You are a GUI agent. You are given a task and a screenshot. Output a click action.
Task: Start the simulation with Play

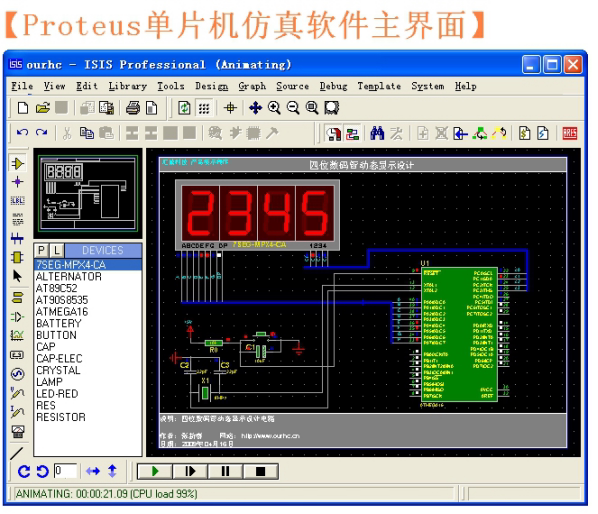155,472
